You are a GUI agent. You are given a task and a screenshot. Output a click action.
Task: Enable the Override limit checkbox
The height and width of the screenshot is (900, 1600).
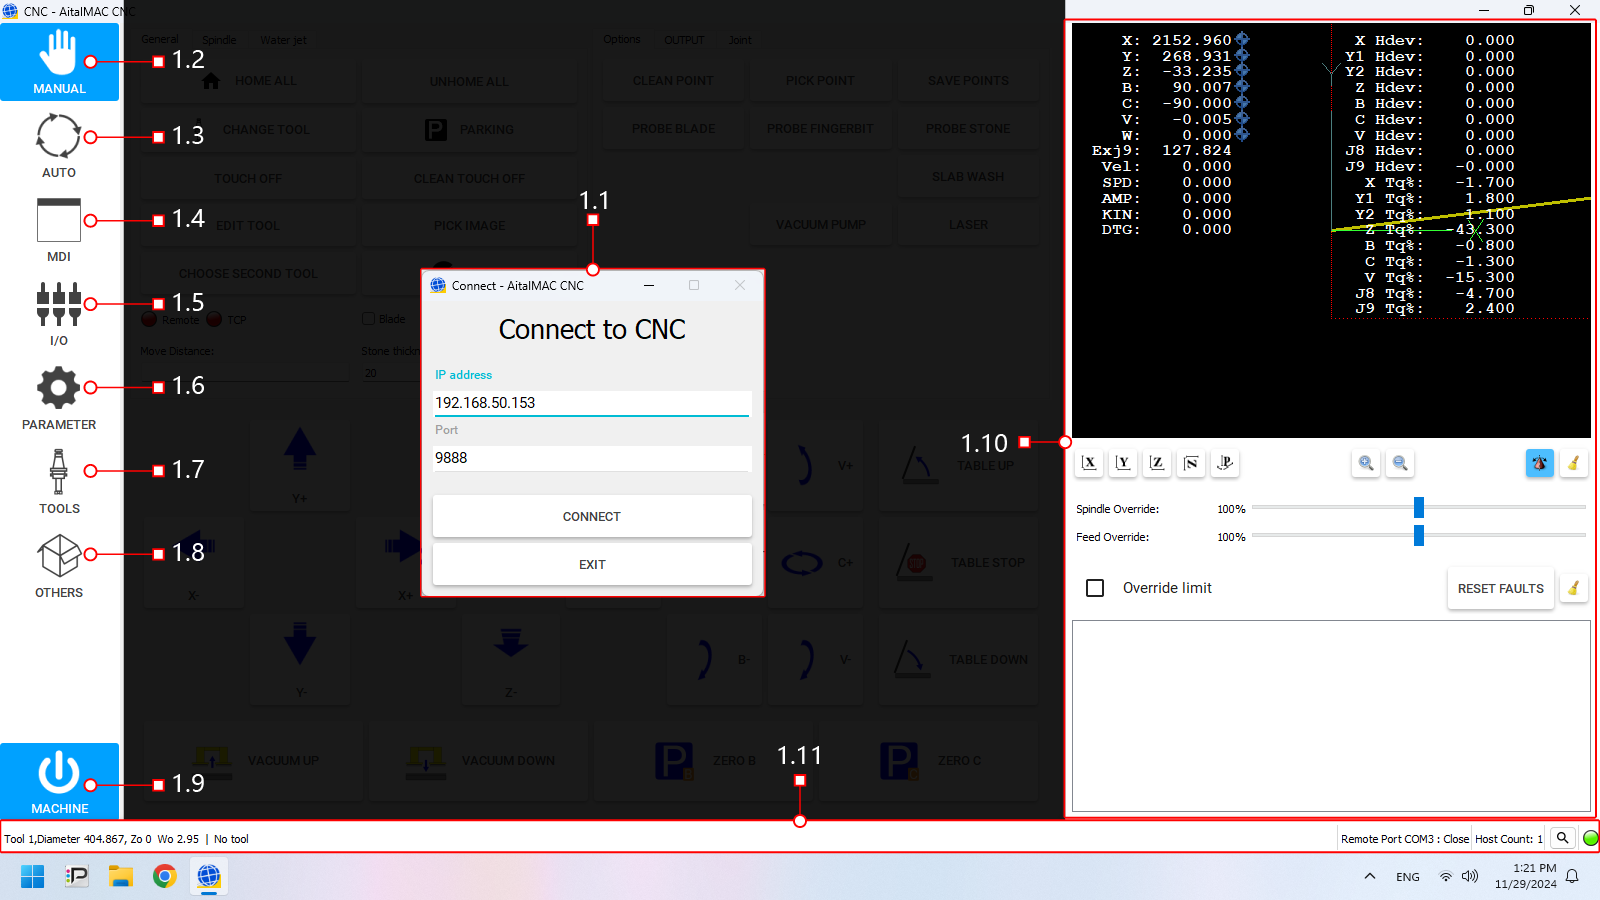coord(1095,588)
